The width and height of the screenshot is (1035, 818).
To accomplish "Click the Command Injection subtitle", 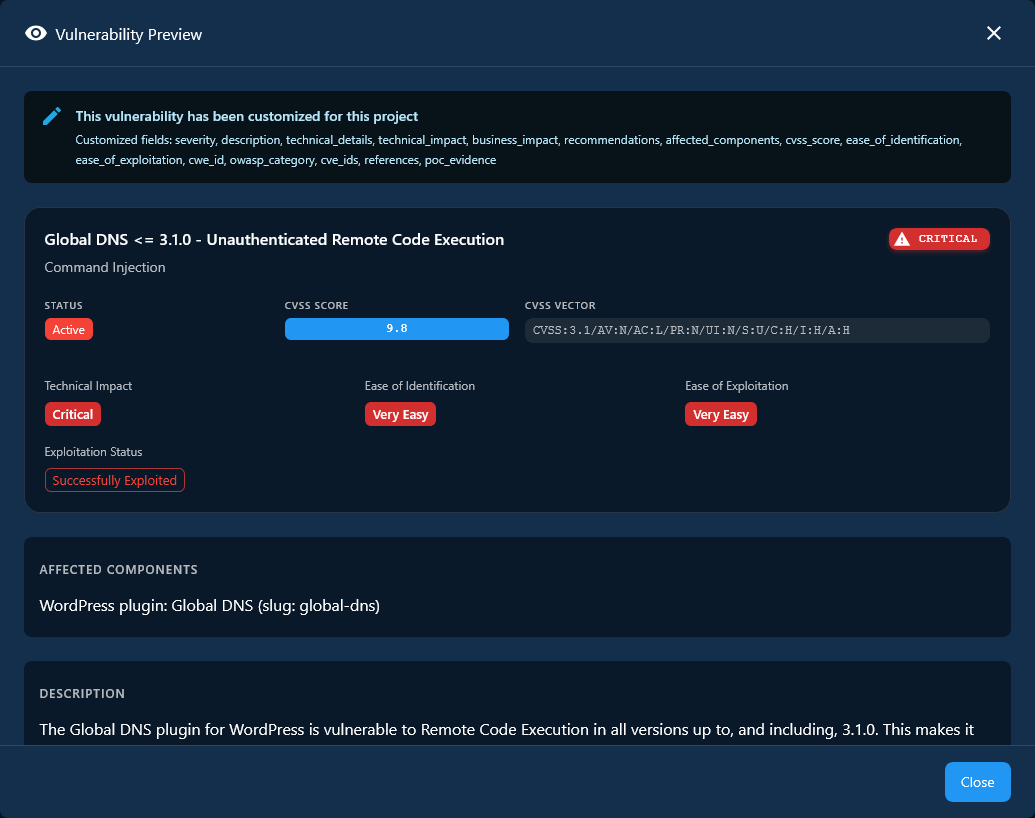I will click(x=105, y=267).
